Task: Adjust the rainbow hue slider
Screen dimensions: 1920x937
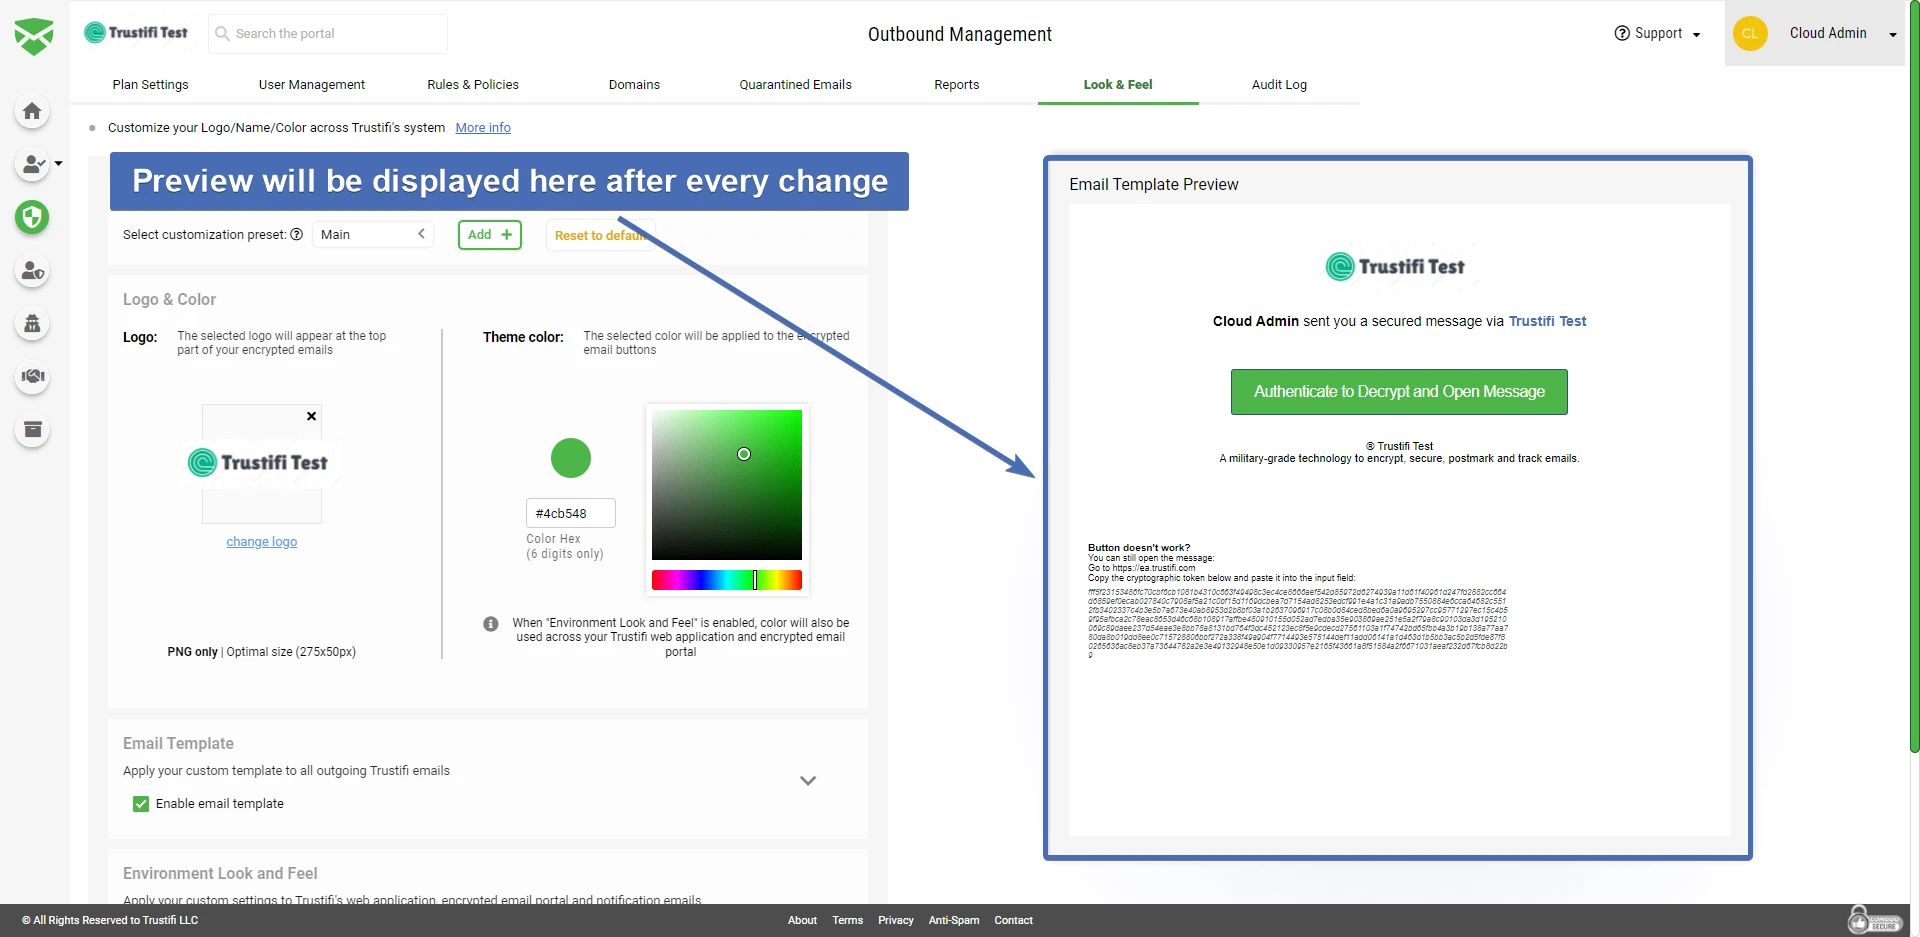Action: [x=726, y=580]
